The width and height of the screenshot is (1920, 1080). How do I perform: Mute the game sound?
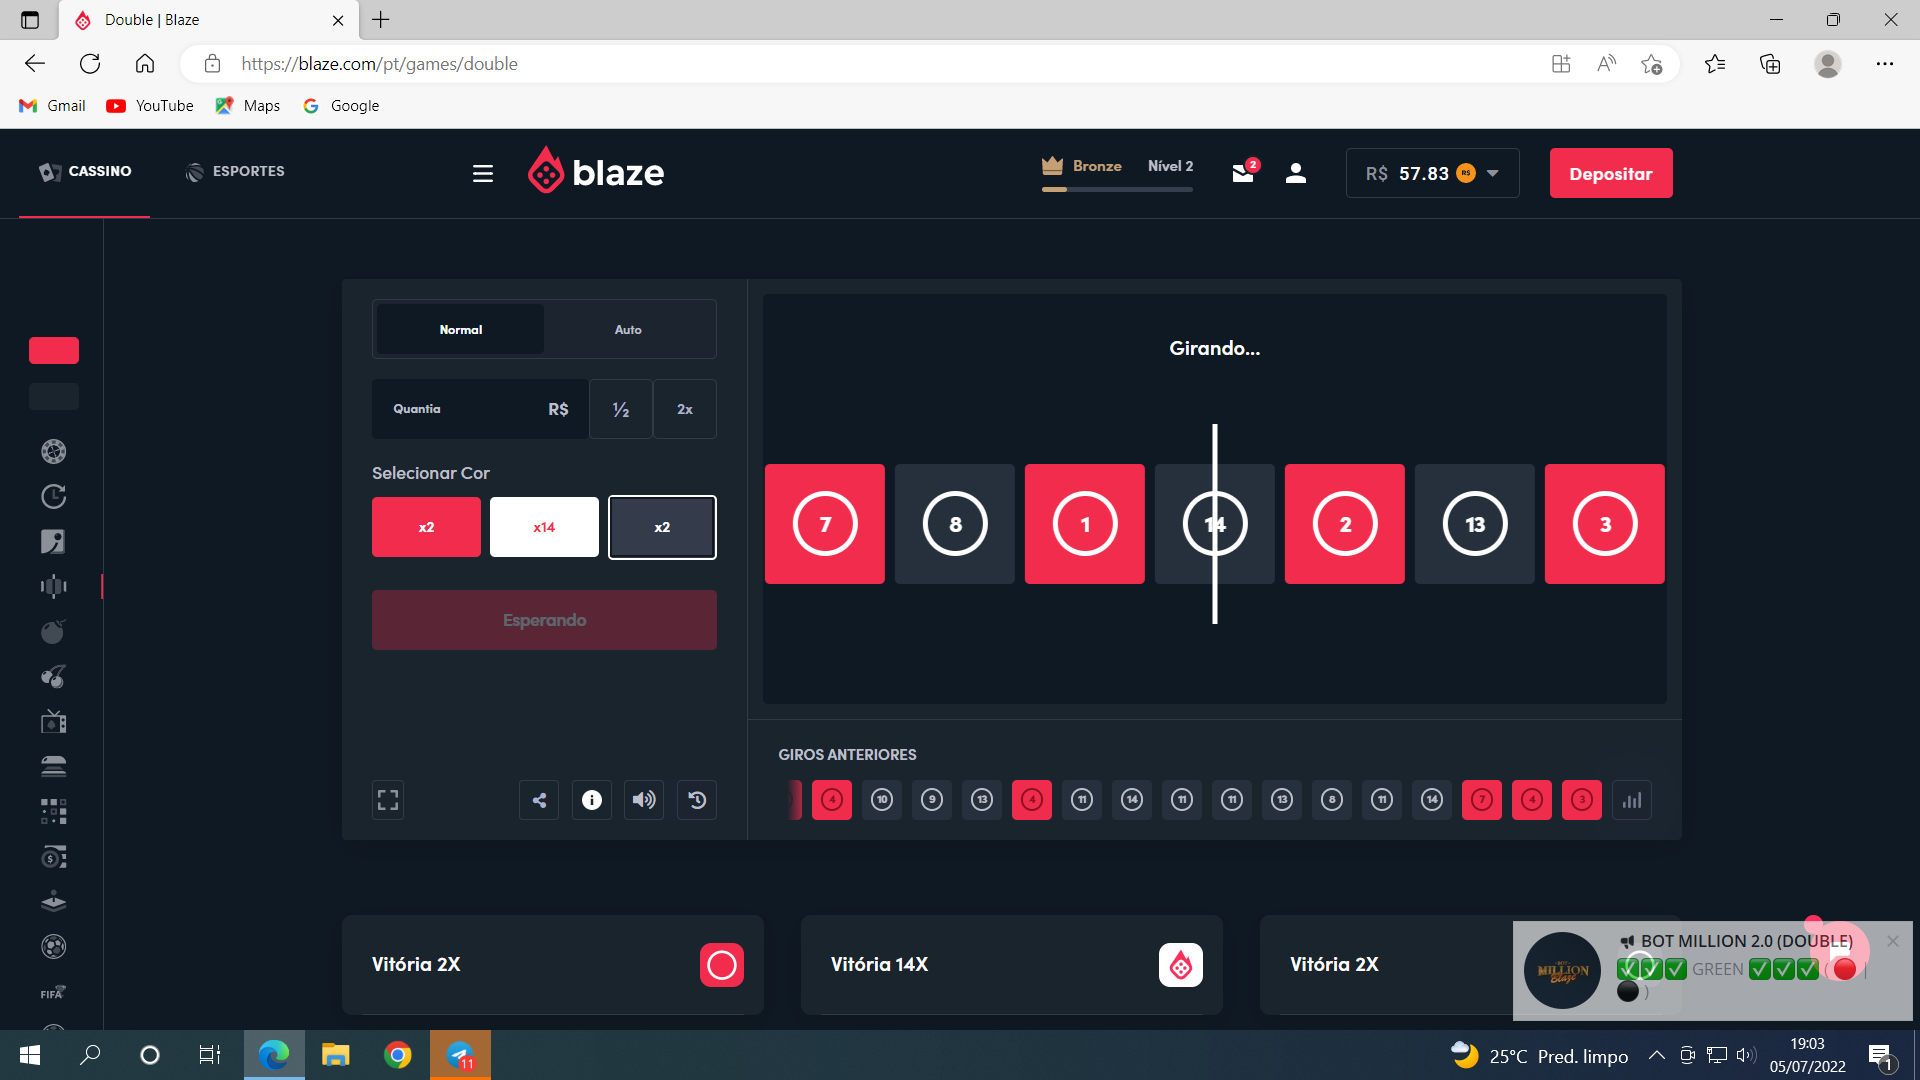(x=644, y=800)
